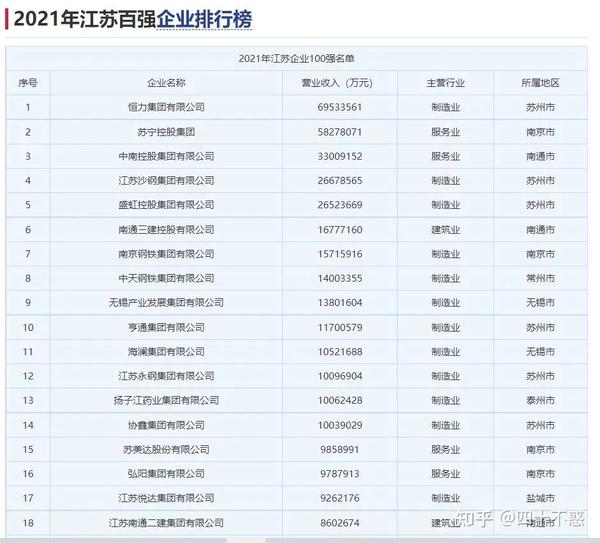
Task: Click the company name 中天钢铁集团有限公司
Action: point(166,278)
